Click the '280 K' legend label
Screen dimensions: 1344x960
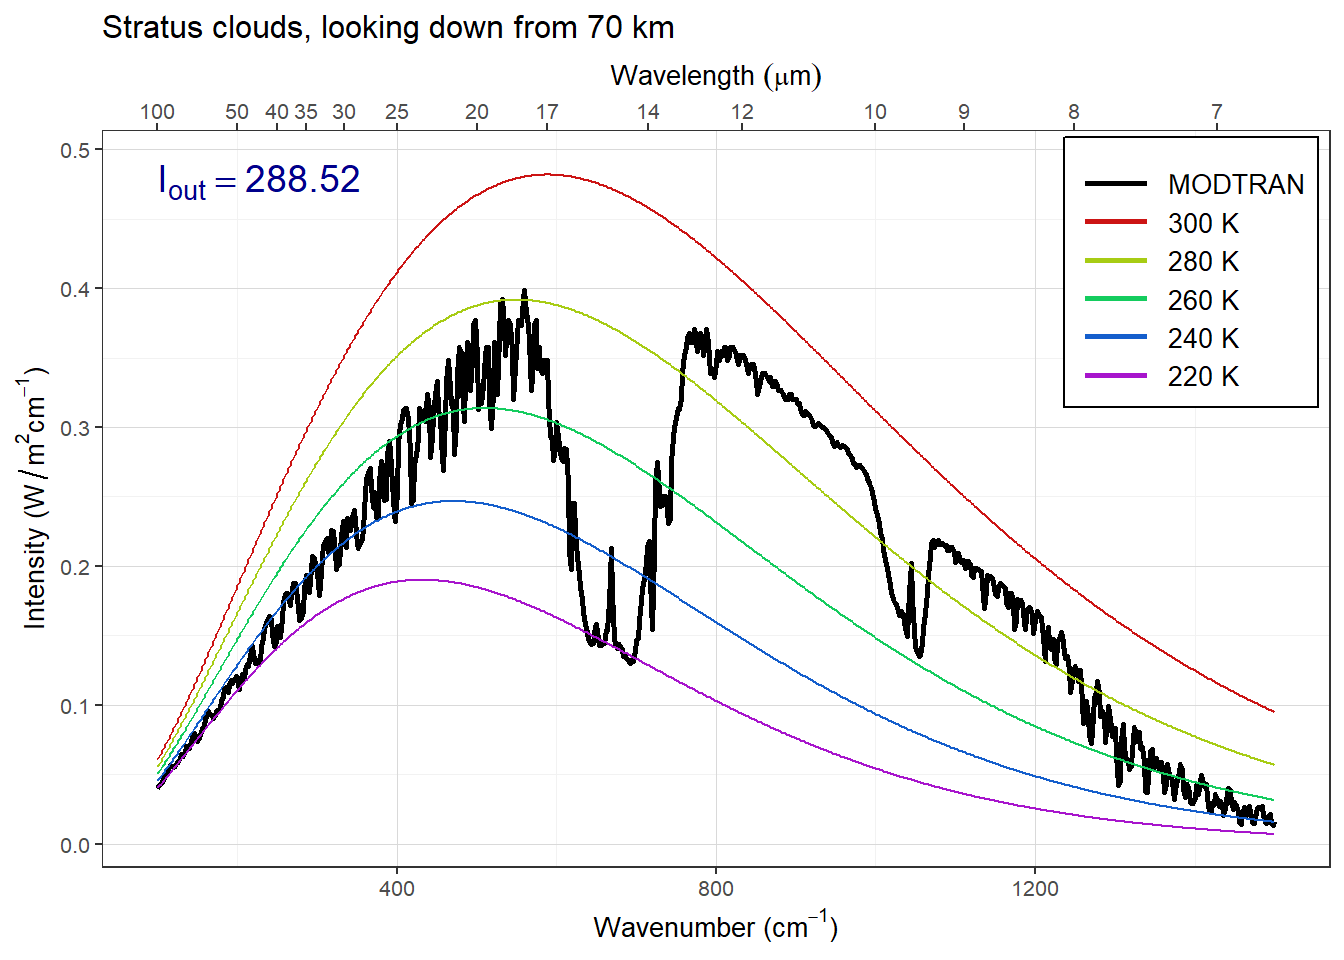pyautogui.click(x=1203, y=262)
